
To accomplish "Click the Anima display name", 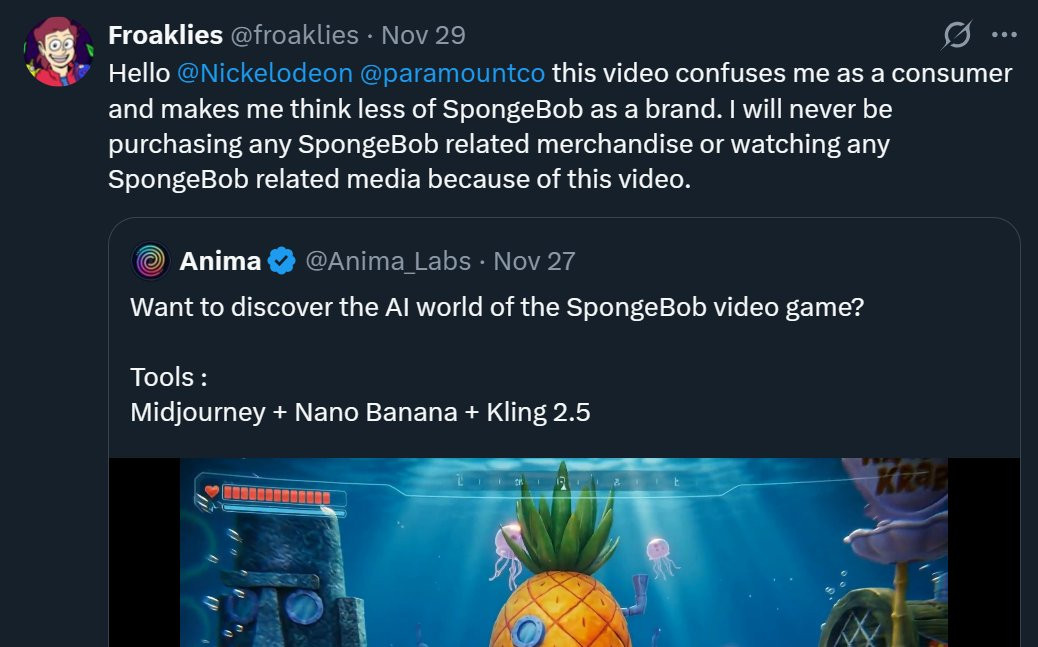I will tap(220, 262).
